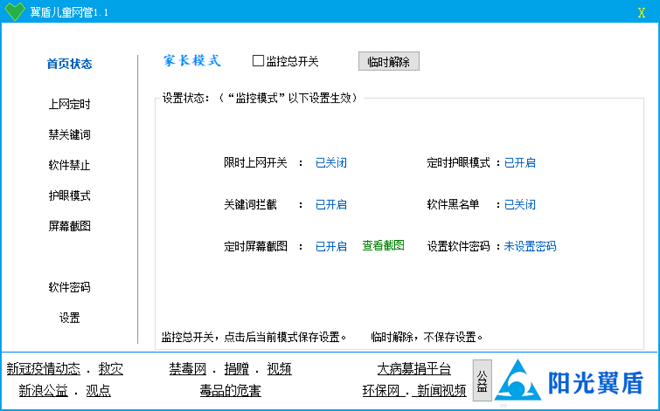Open the 软件密码 sidebar item
Screen dimensions: 660x411
point(69,287)
